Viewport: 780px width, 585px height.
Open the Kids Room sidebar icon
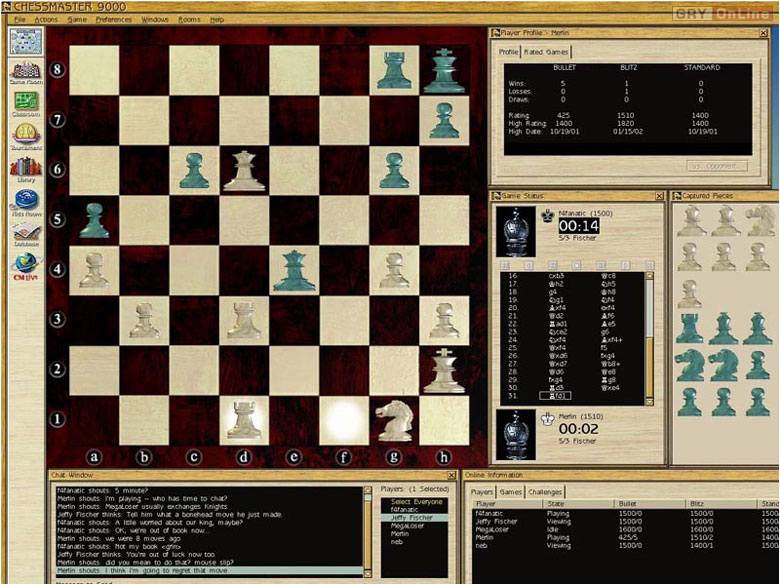point(26,203)
